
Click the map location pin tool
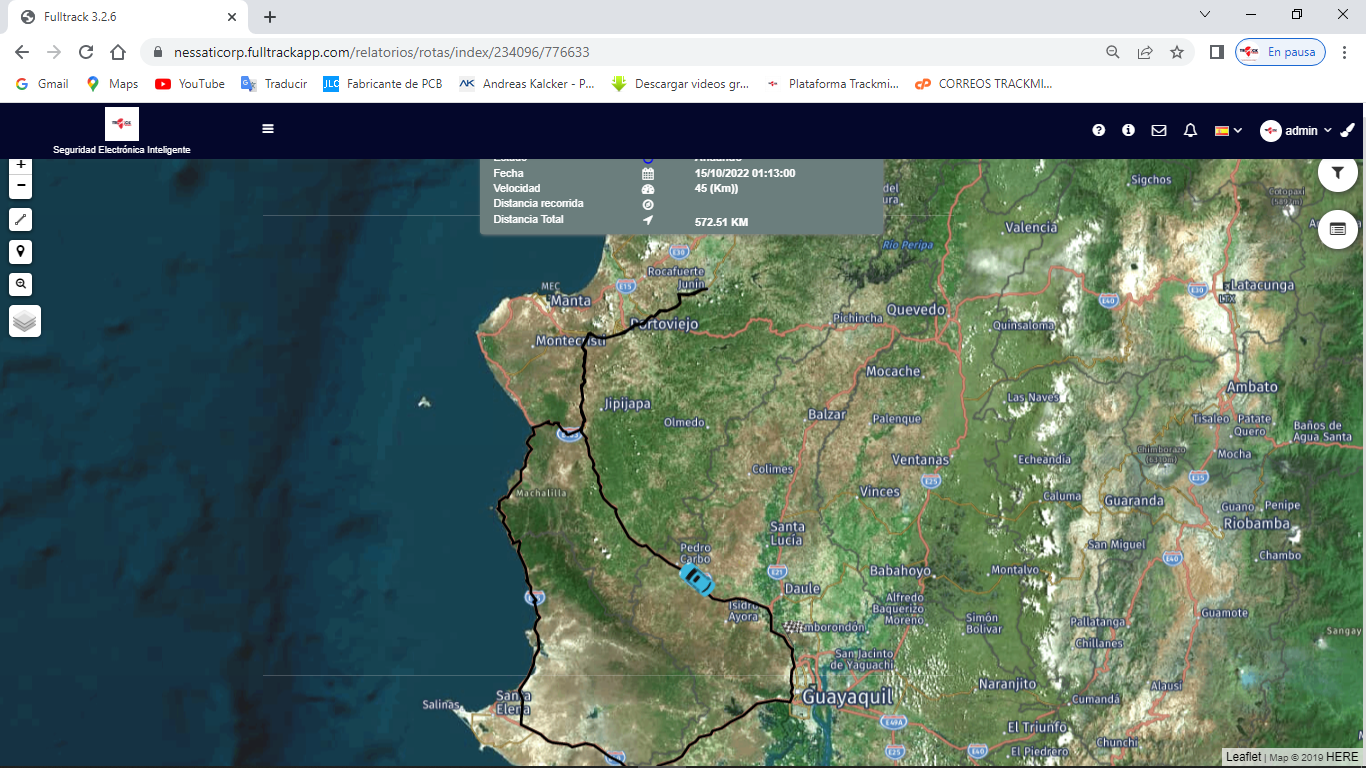point(21,252)
